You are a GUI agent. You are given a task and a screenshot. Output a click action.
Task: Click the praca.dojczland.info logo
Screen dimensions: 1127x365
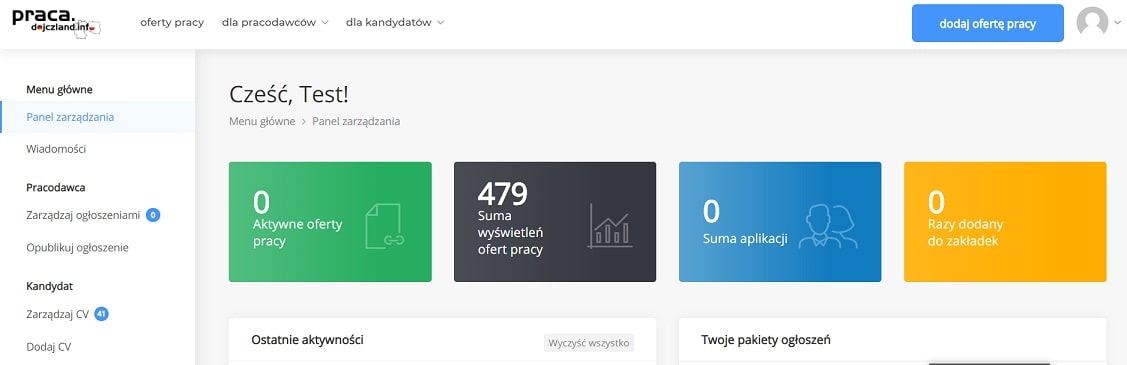(56, 21)
